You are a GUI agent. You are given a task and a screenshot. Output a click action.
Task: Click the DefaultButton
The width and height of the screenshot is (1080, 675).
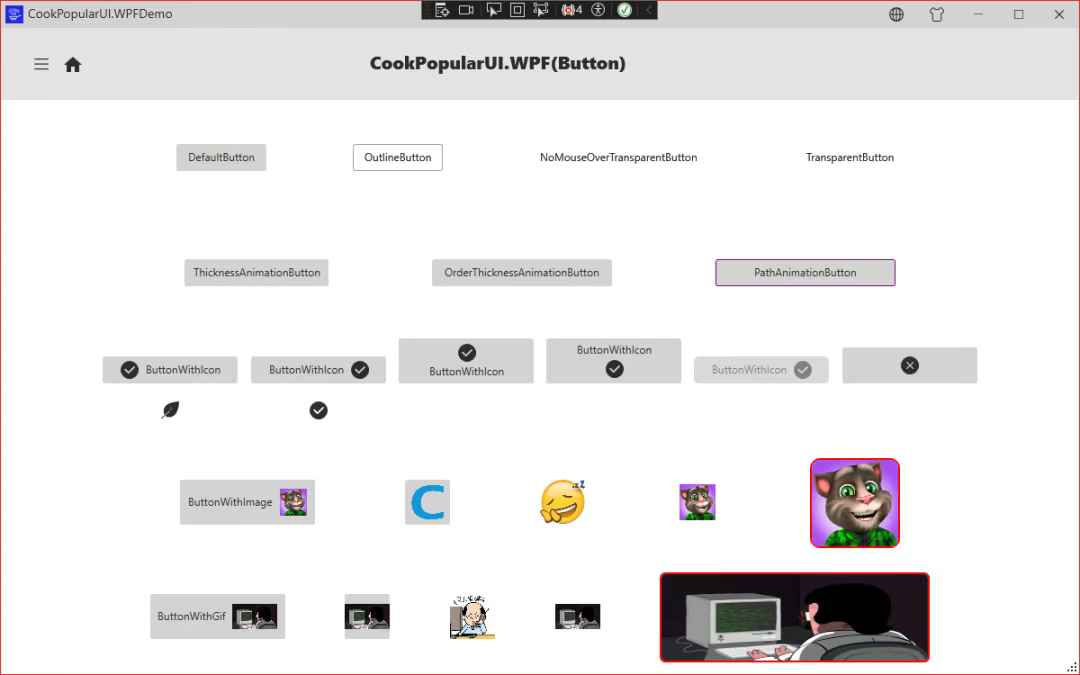click(x=221, y=158)
